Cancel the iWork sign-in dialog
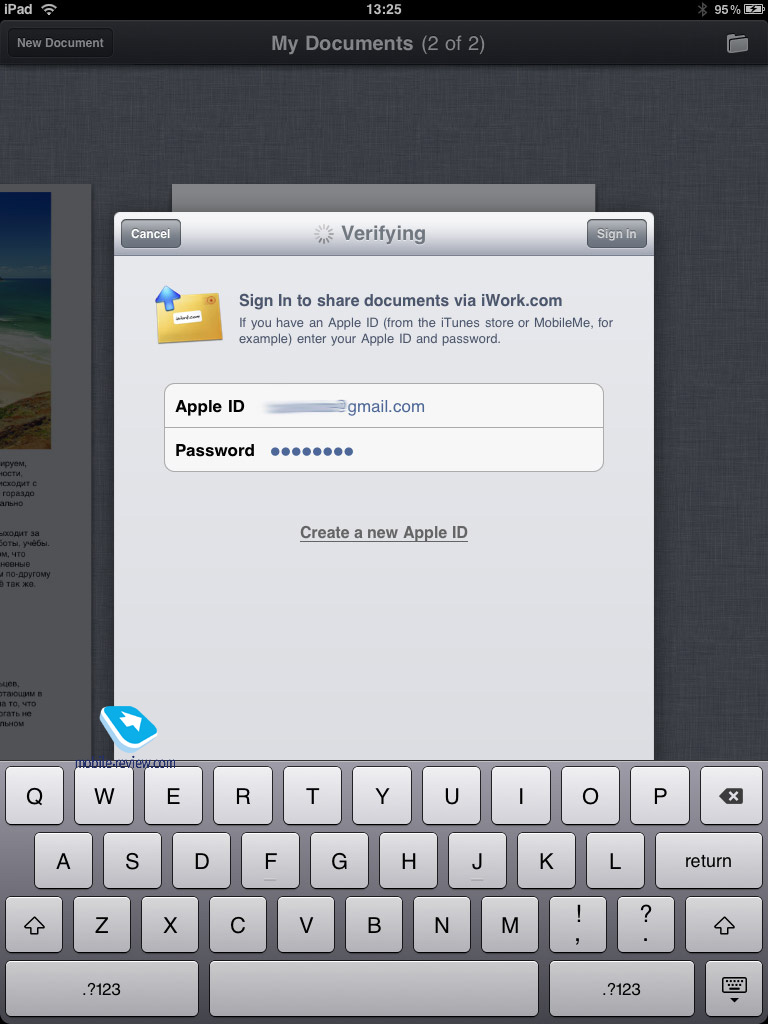This screenshot has height=1024, width=768. (x=150, y=233)
